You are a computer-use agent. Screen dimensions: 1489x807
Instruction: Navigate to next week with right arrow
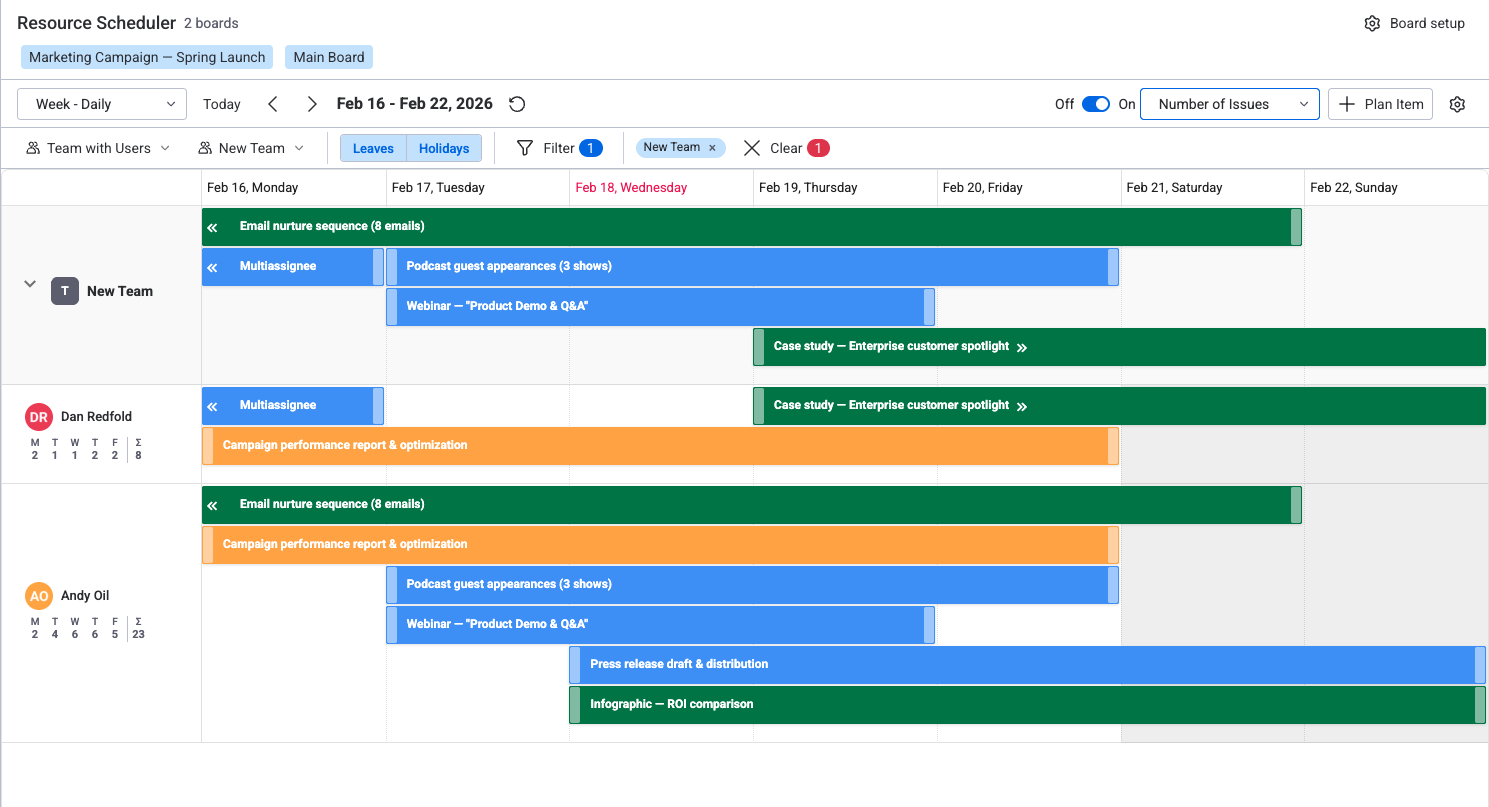[312, 103]
